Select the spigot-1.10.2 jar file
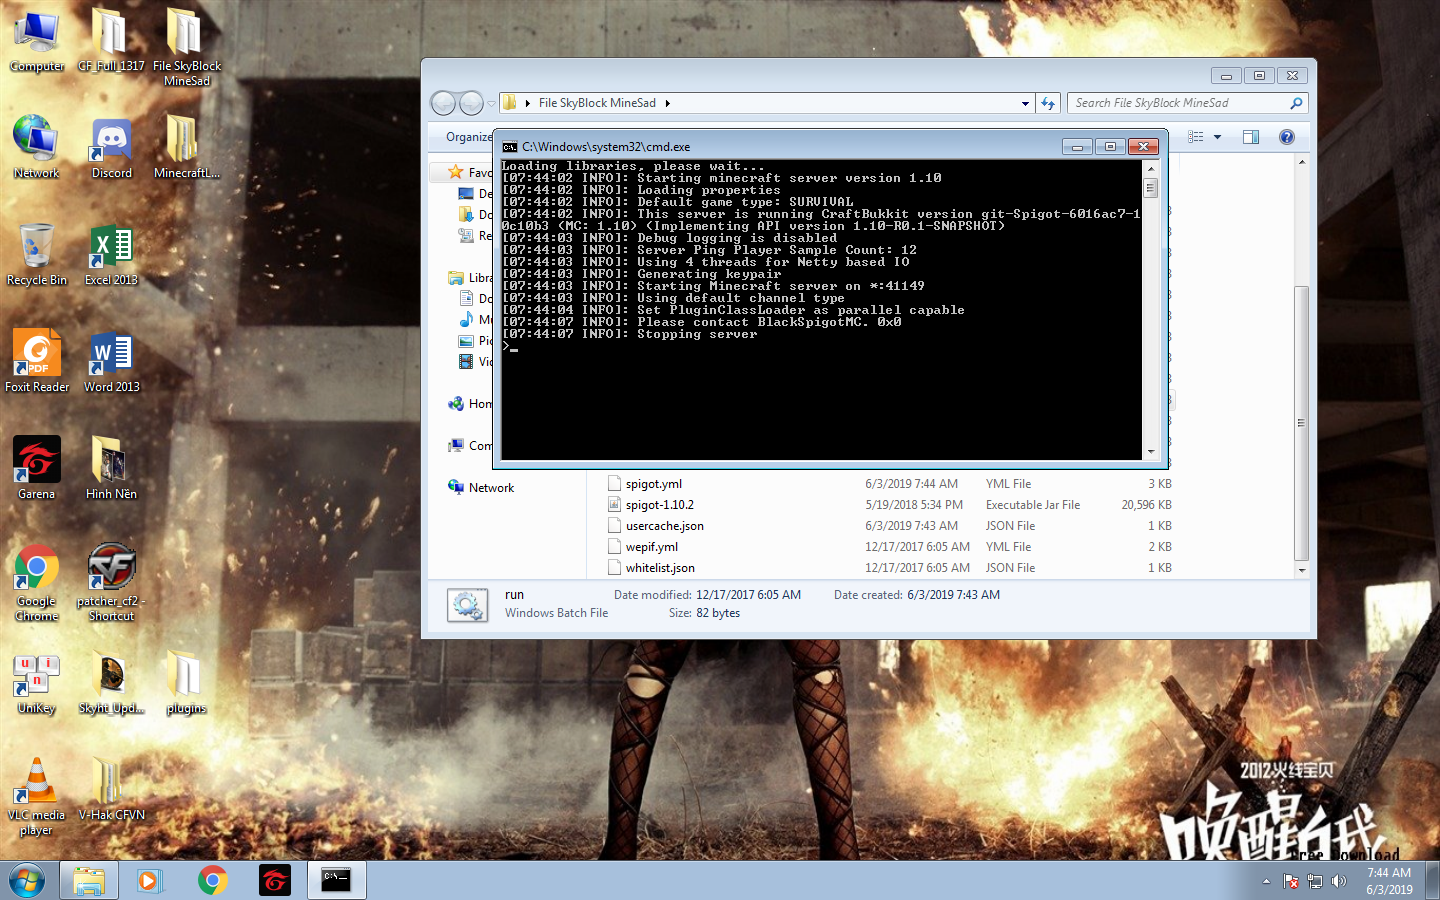The width and height of the screenshot is (1440, 900). [659, 505]
